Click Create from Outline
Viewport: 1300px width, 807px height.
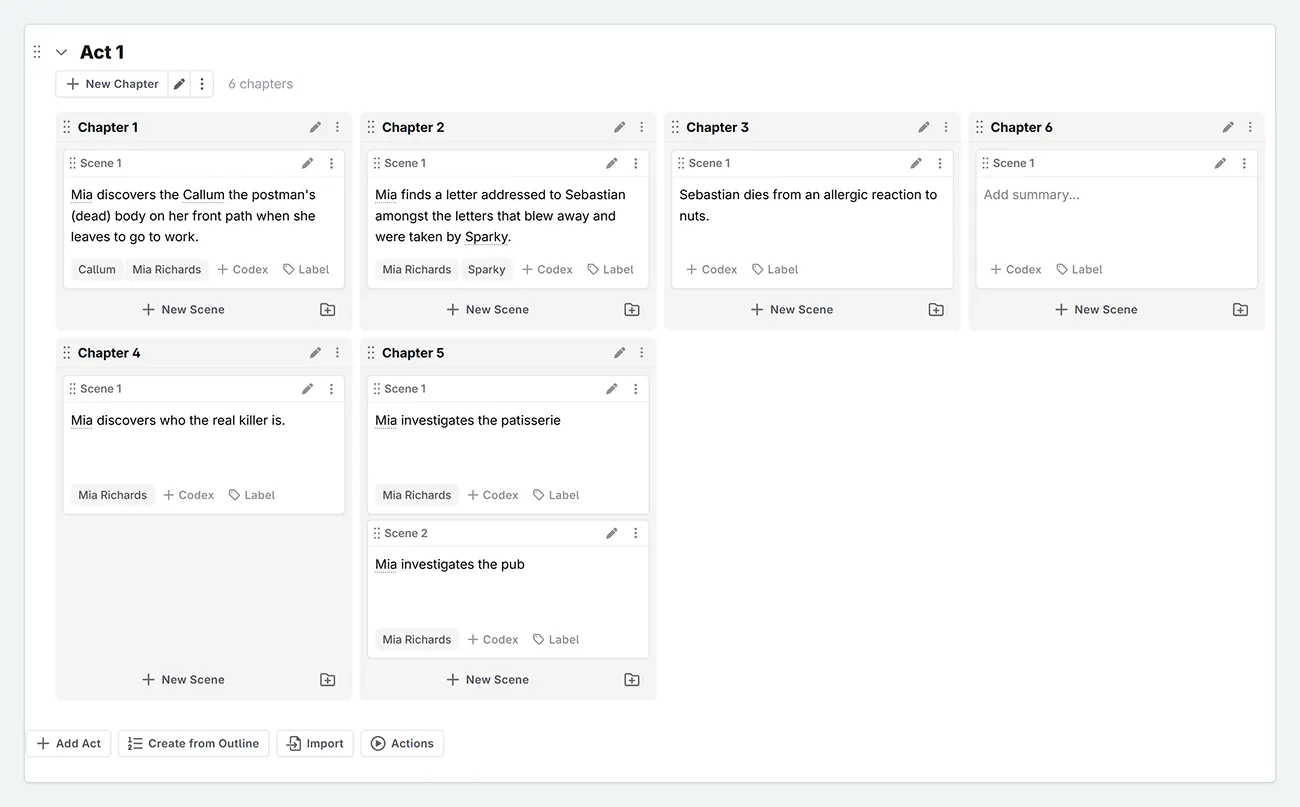coord(193,743)
